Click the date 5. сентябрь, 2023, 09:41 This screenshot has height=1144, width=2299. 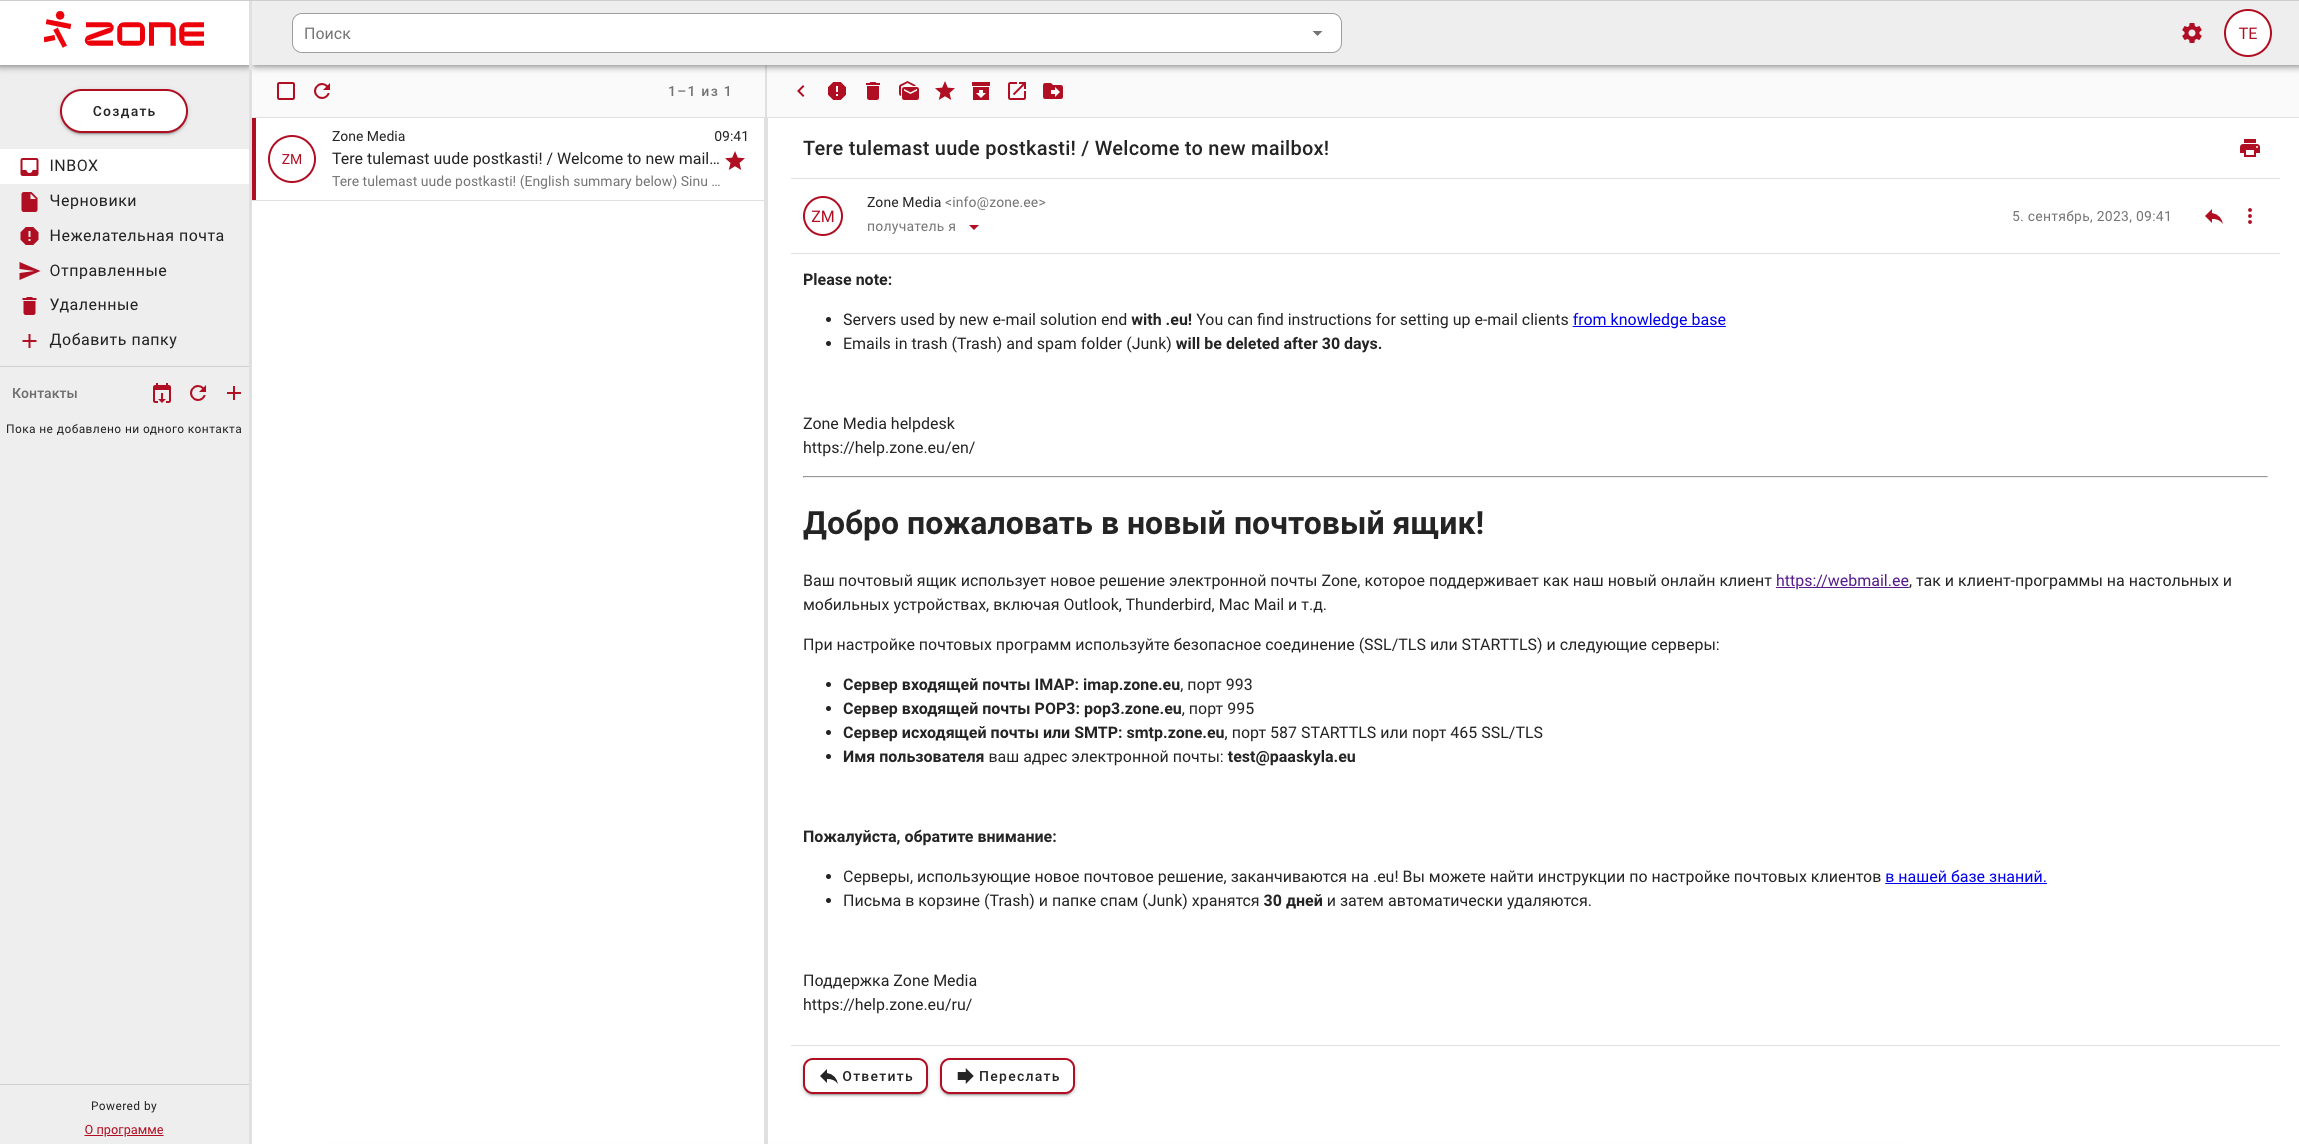[2092, 216]
